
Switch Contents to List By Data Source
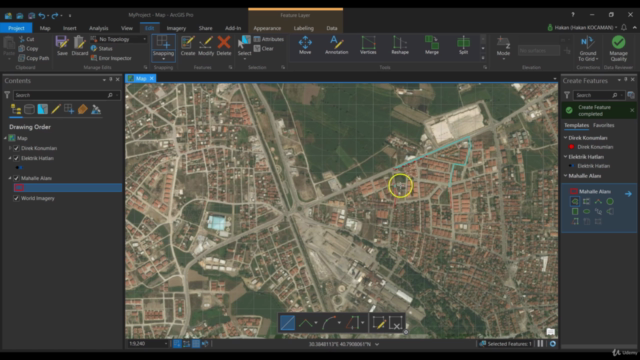point(29,109)
